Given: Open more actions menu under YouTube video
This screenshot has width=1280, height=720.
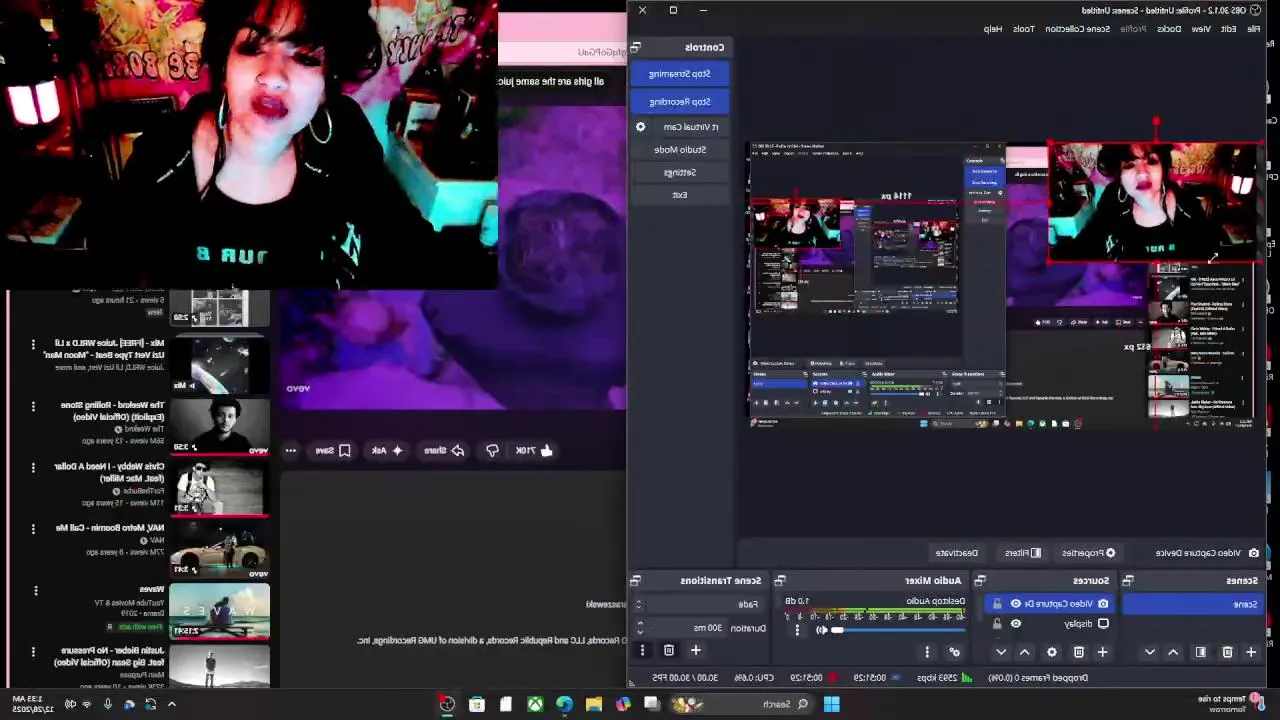Looking at the screenshot, I should pos(291,451).
